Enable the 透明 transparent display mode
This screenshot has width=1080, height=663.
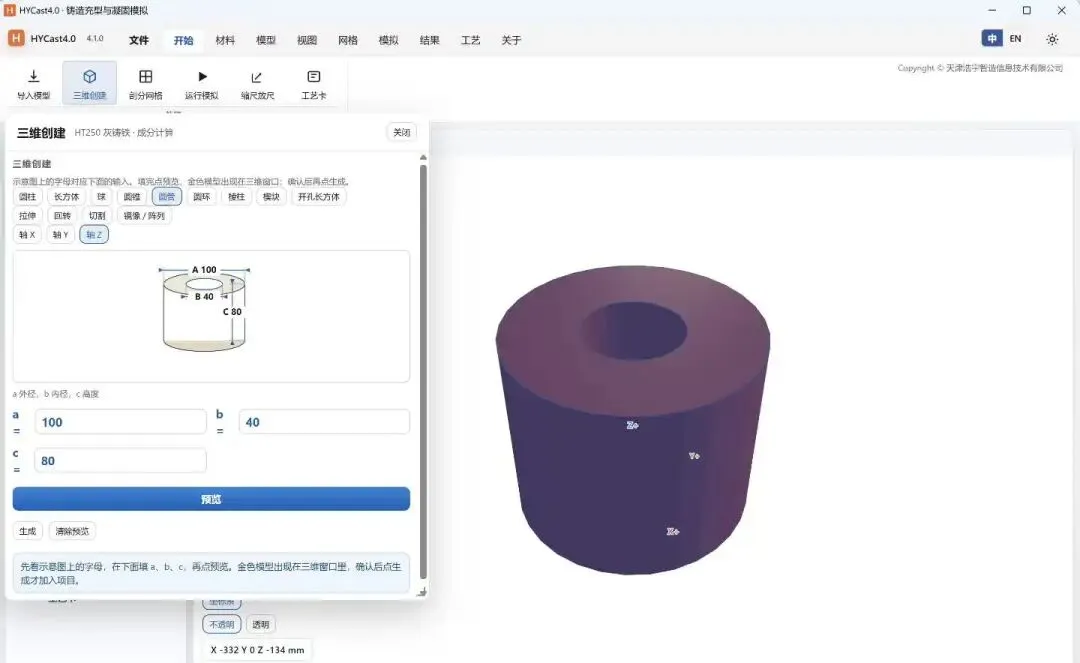tap(260, 624)
